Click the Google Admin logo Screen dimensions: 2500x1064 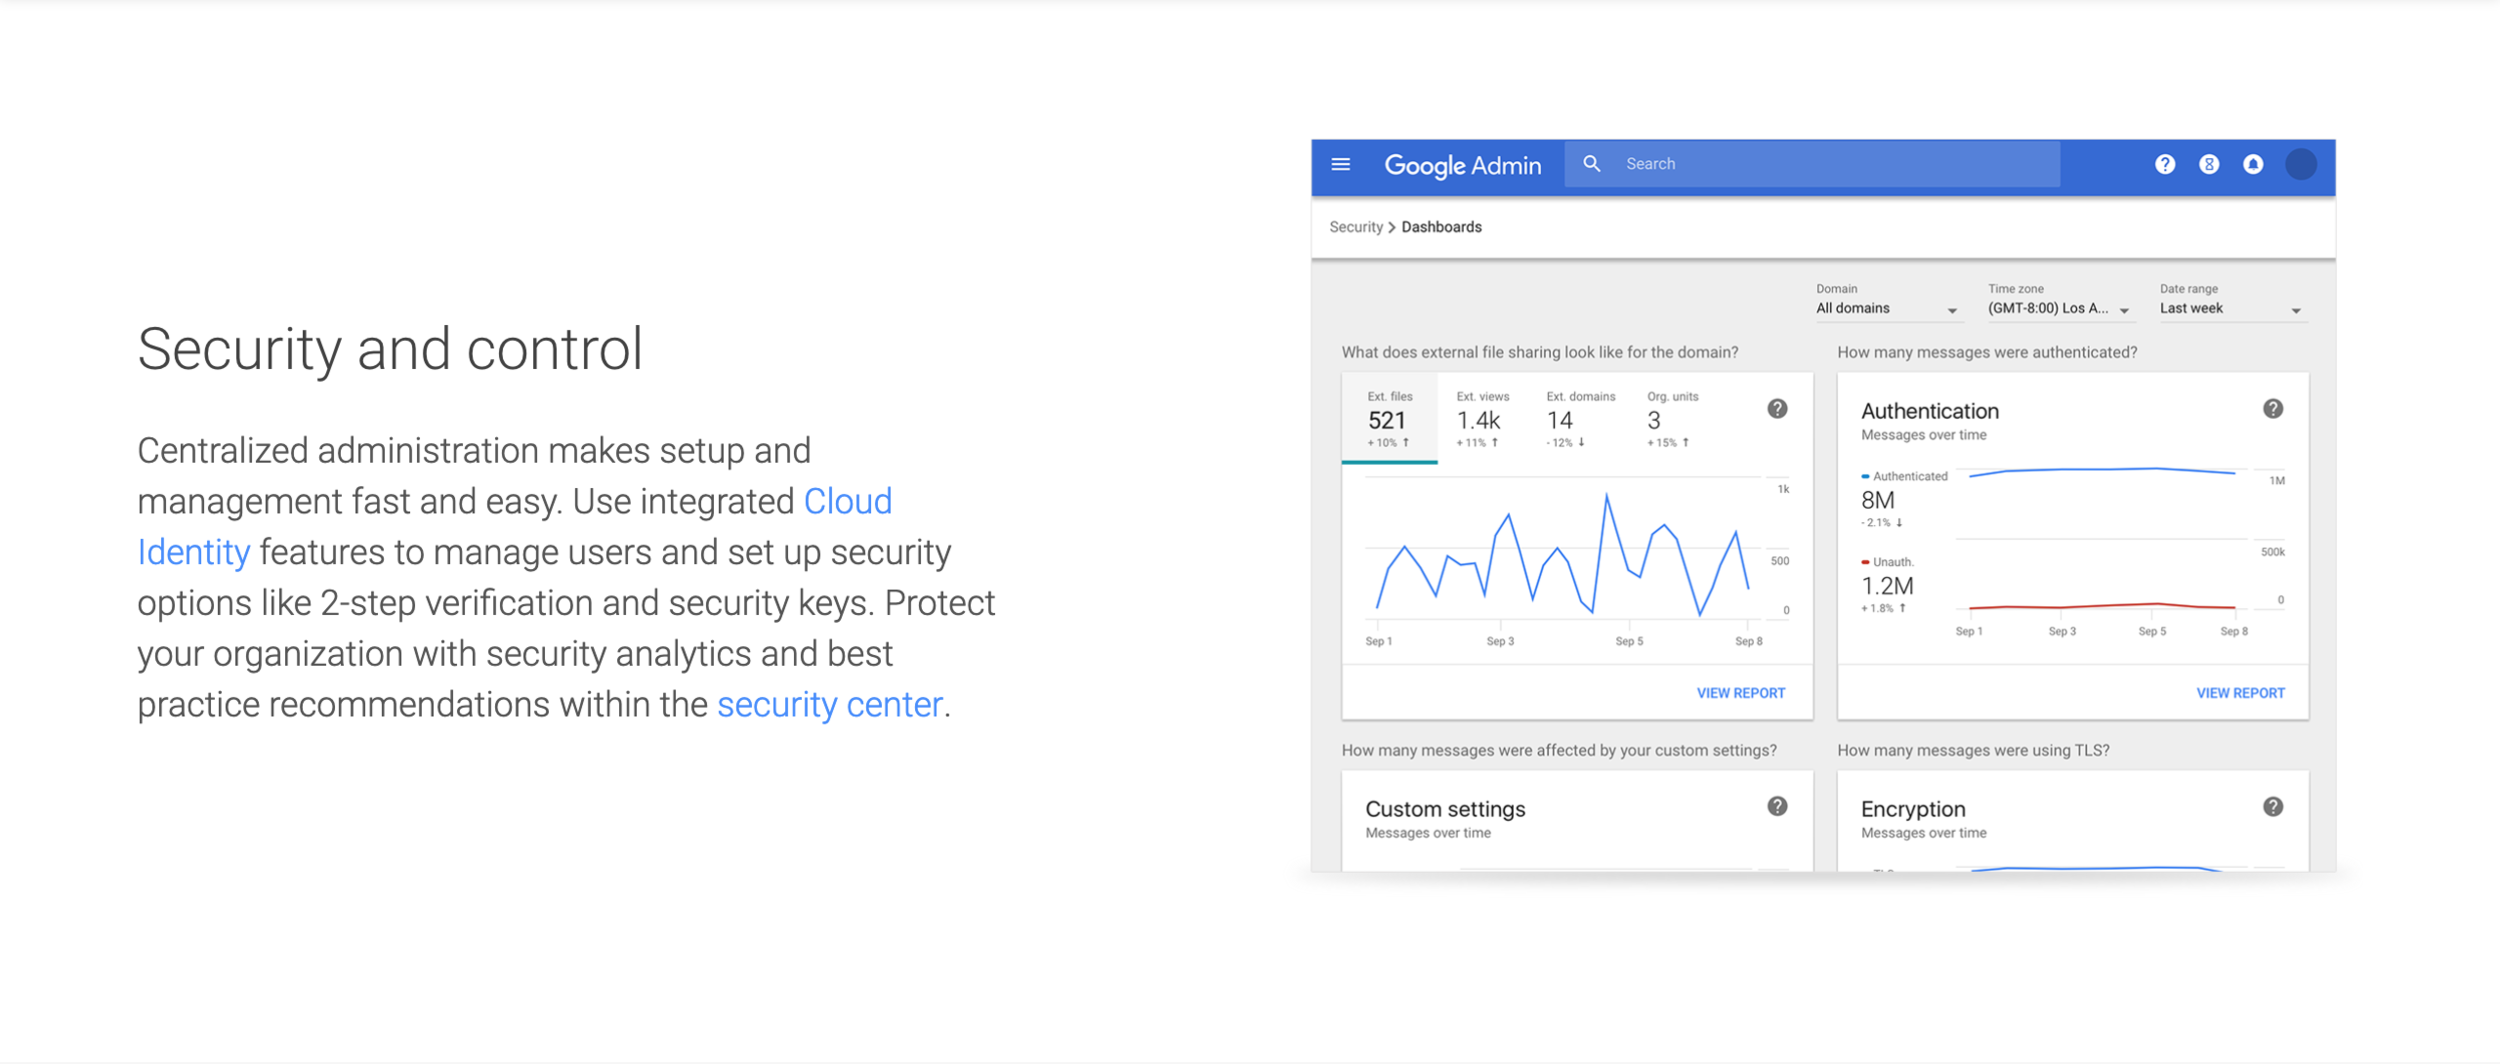coord(1462,165)
